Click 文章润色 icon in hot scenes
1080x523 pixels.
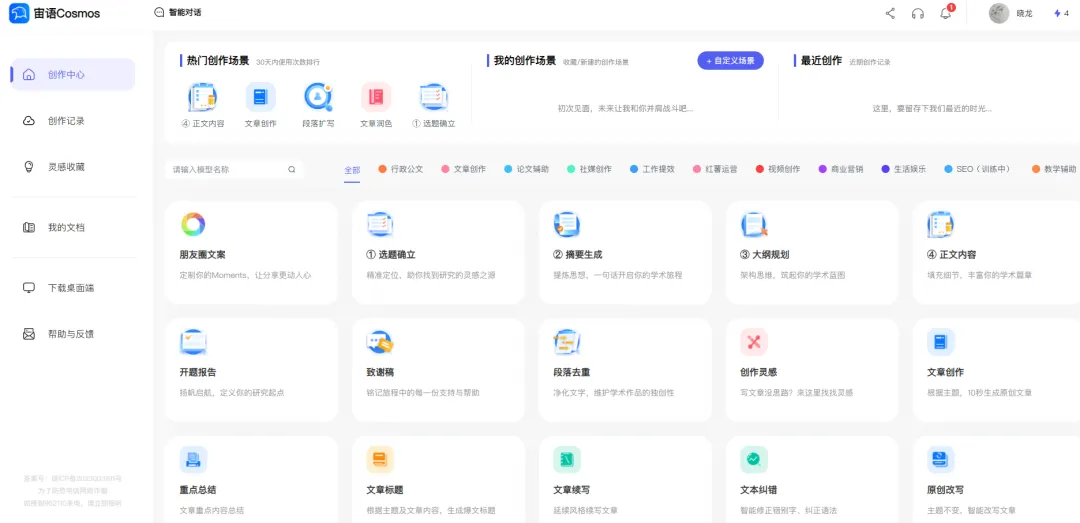click(x=376, y=97)
